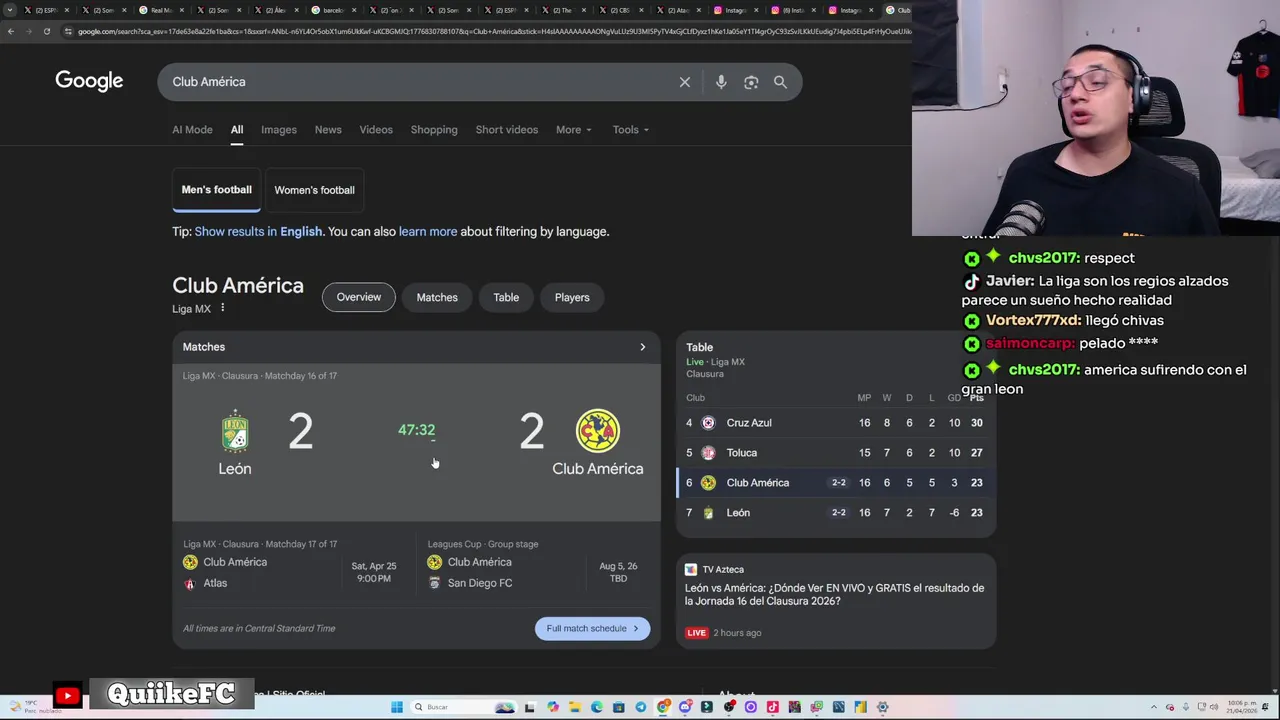Select the Matches chip
The width and height of the screenshot is (1280, 720).
[x=437, y=297]
